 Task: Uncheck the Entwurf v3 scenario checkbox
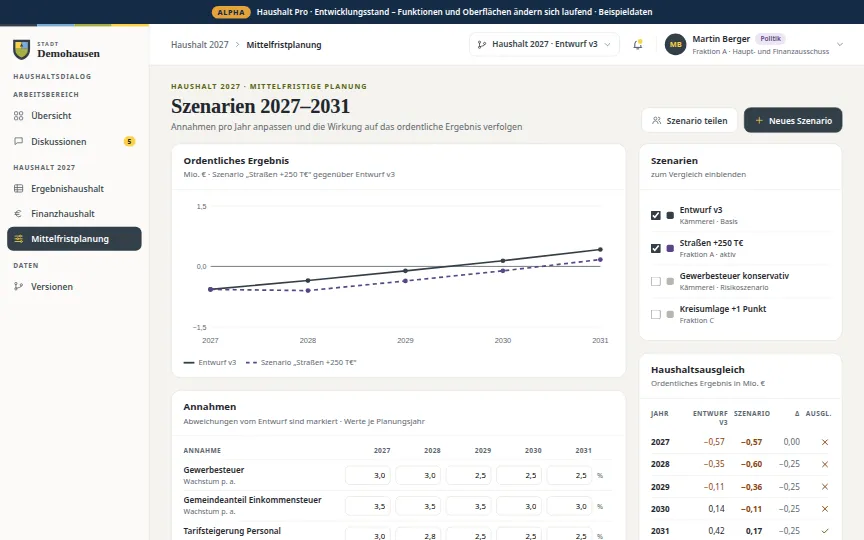tap(656, 215)
